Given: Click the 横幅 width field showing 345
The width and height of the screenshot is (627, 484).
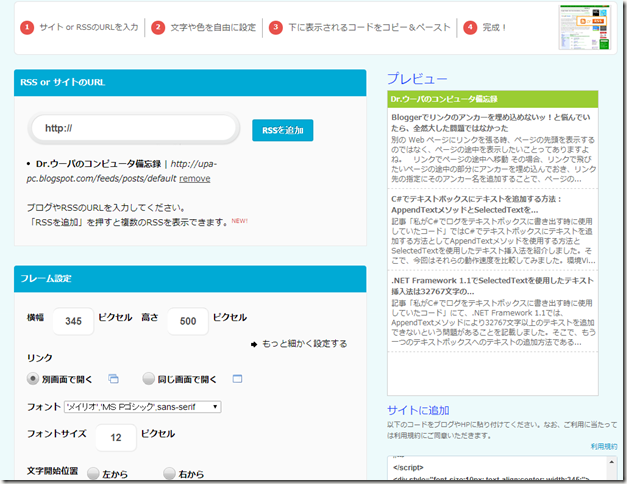Looking at the screenshot, I should [x=73, y=321].
